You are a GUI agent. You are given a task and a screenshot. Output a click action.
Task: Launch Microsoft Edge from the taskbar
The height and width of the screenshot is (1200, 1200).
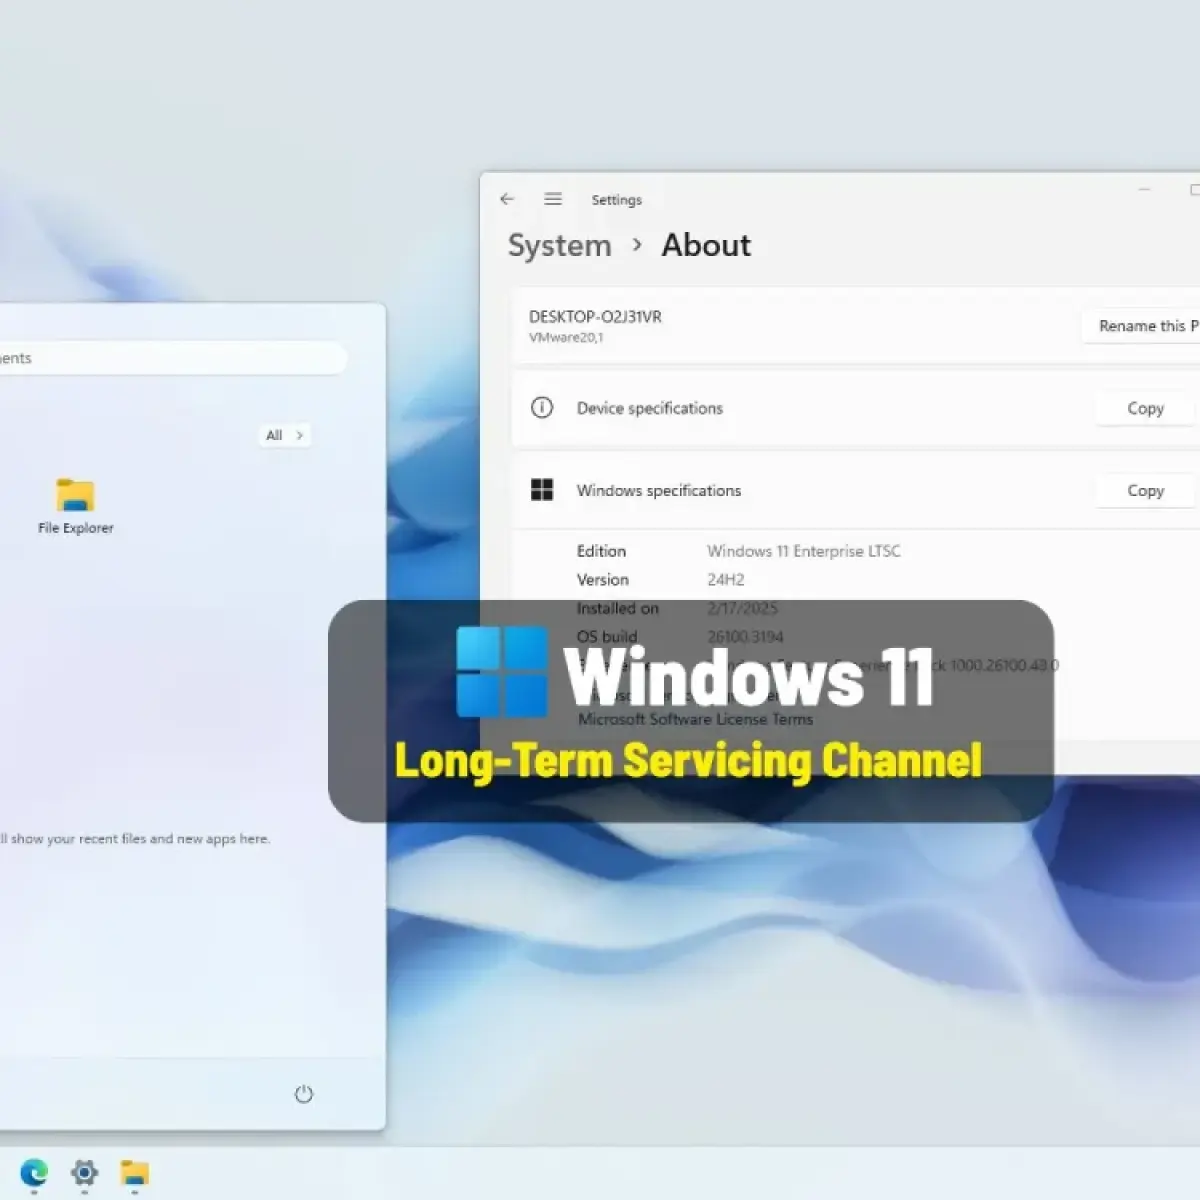[34, 1172]
